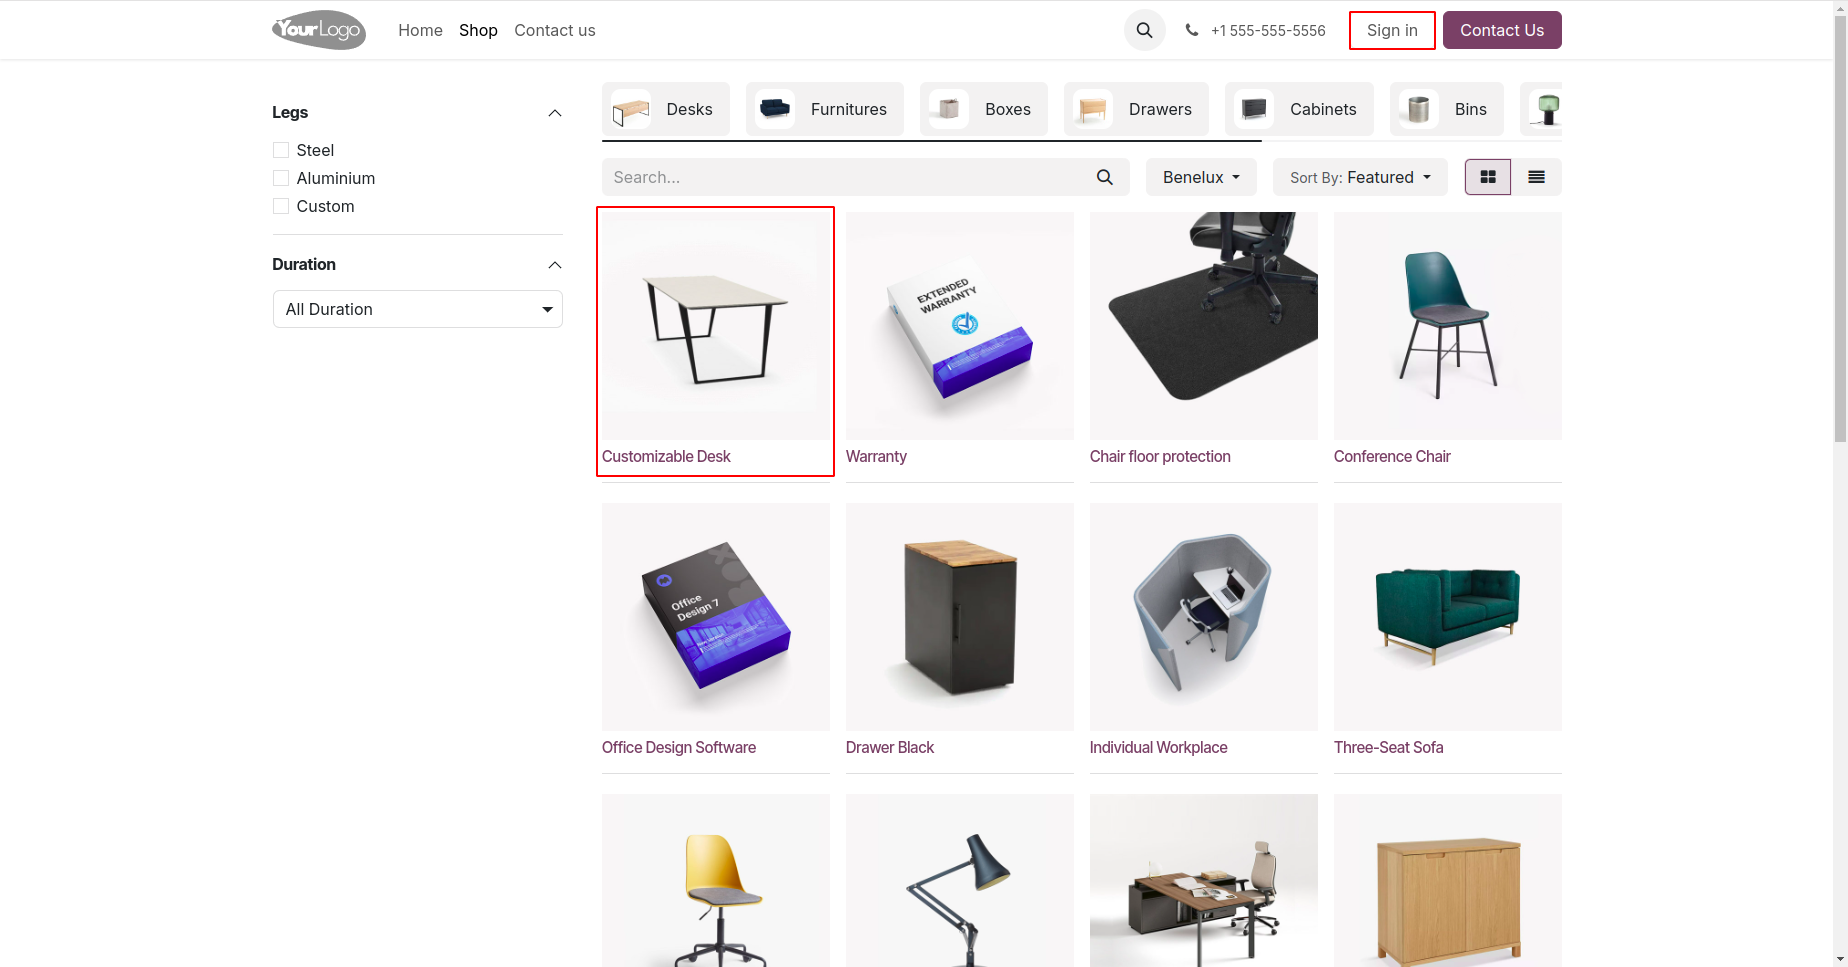This screenshot has height=967, width=1848.
Task: Click the yellow office chair image
Action: [x=716, y=880]
